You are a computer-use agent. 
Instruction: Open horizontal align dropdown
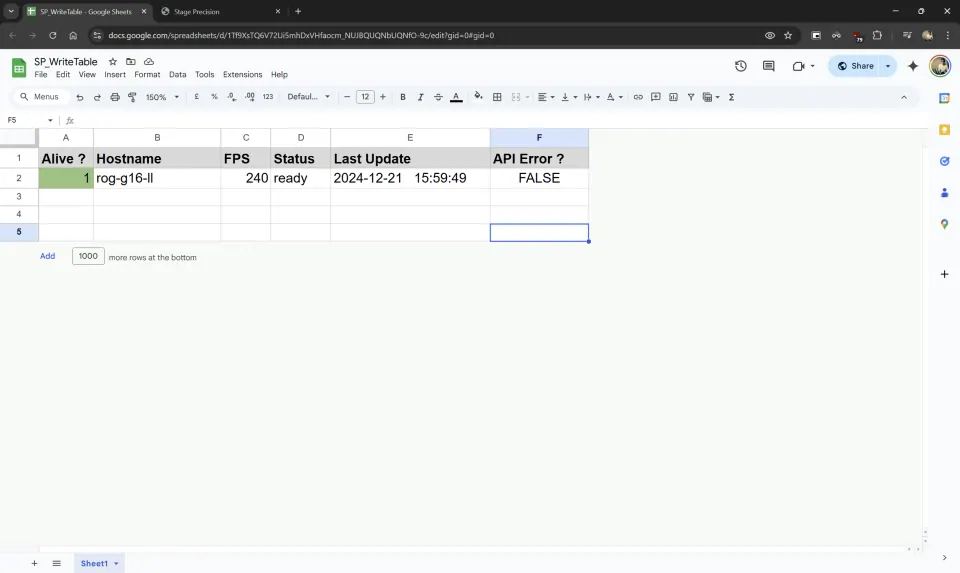coord(546,97)
